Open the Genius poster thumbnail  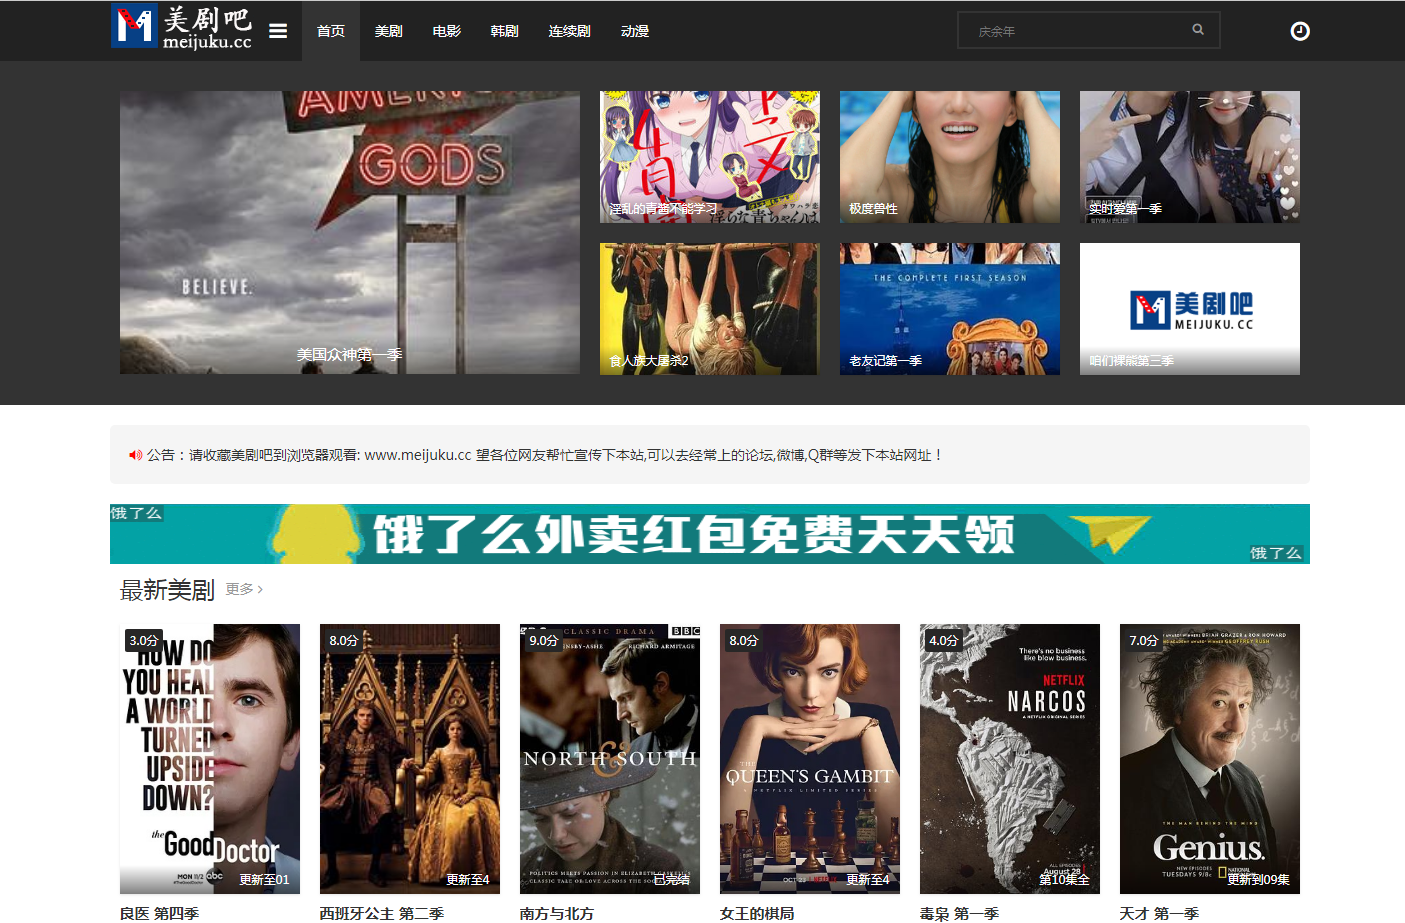click(1209, 758)
